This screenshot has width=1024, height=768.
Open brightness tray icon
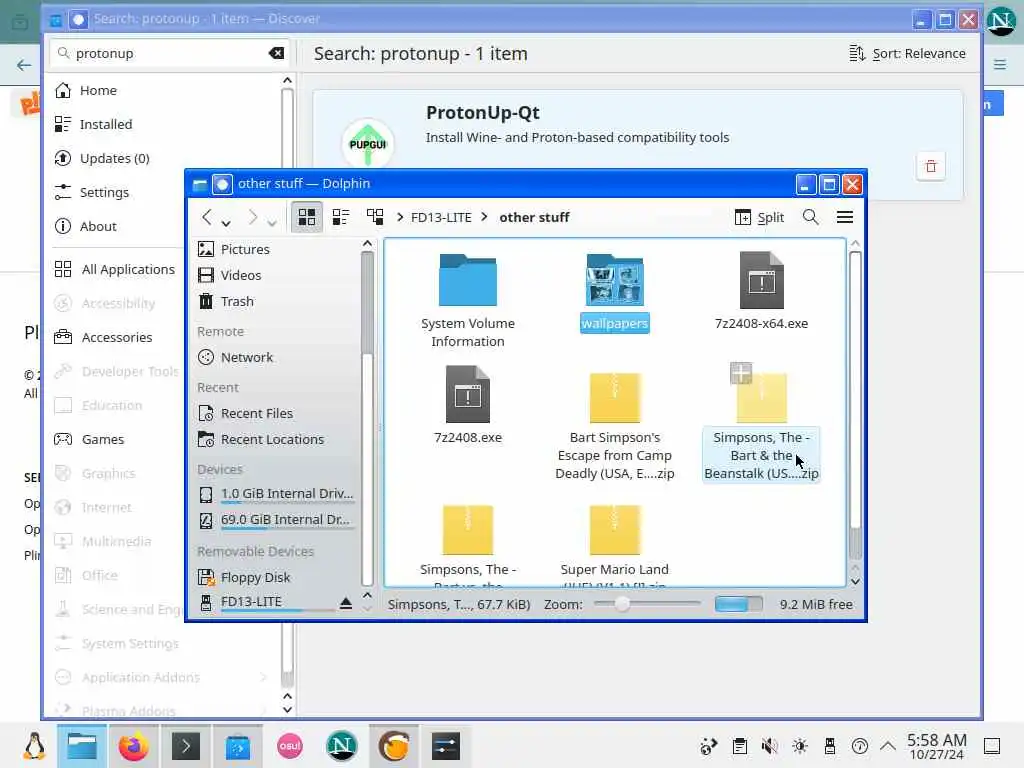tap(800, 746)
